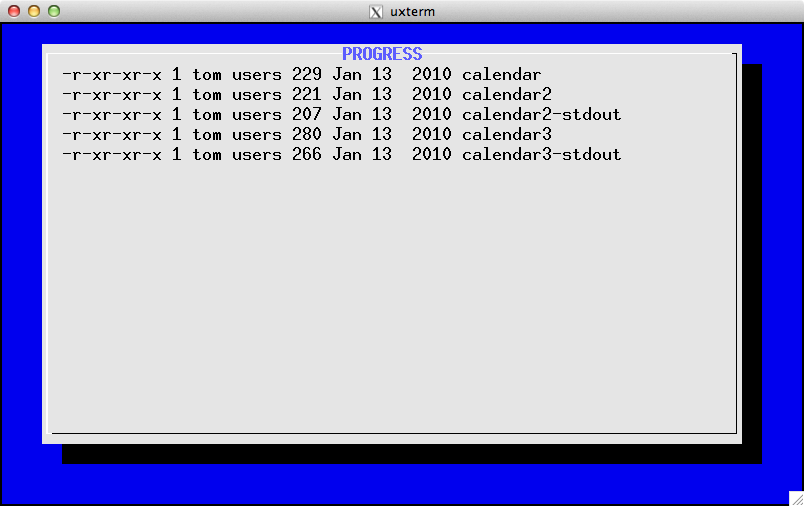Click the uxterm window title text

[x=412, y=11]
